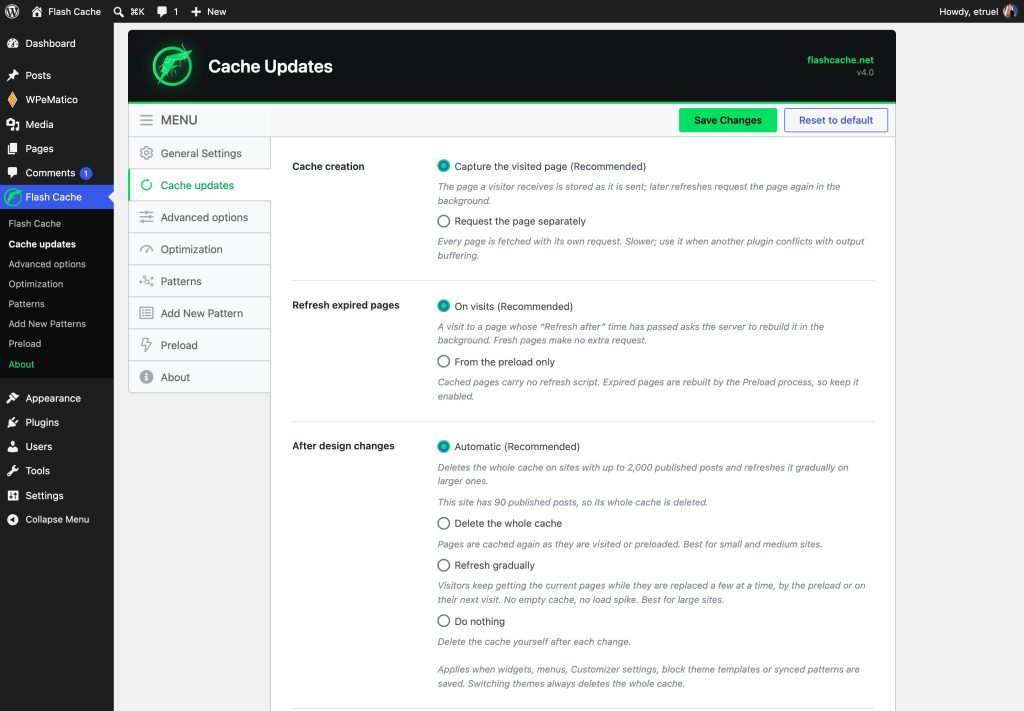Click the Howdy, etruel account menu

point(978,11)
